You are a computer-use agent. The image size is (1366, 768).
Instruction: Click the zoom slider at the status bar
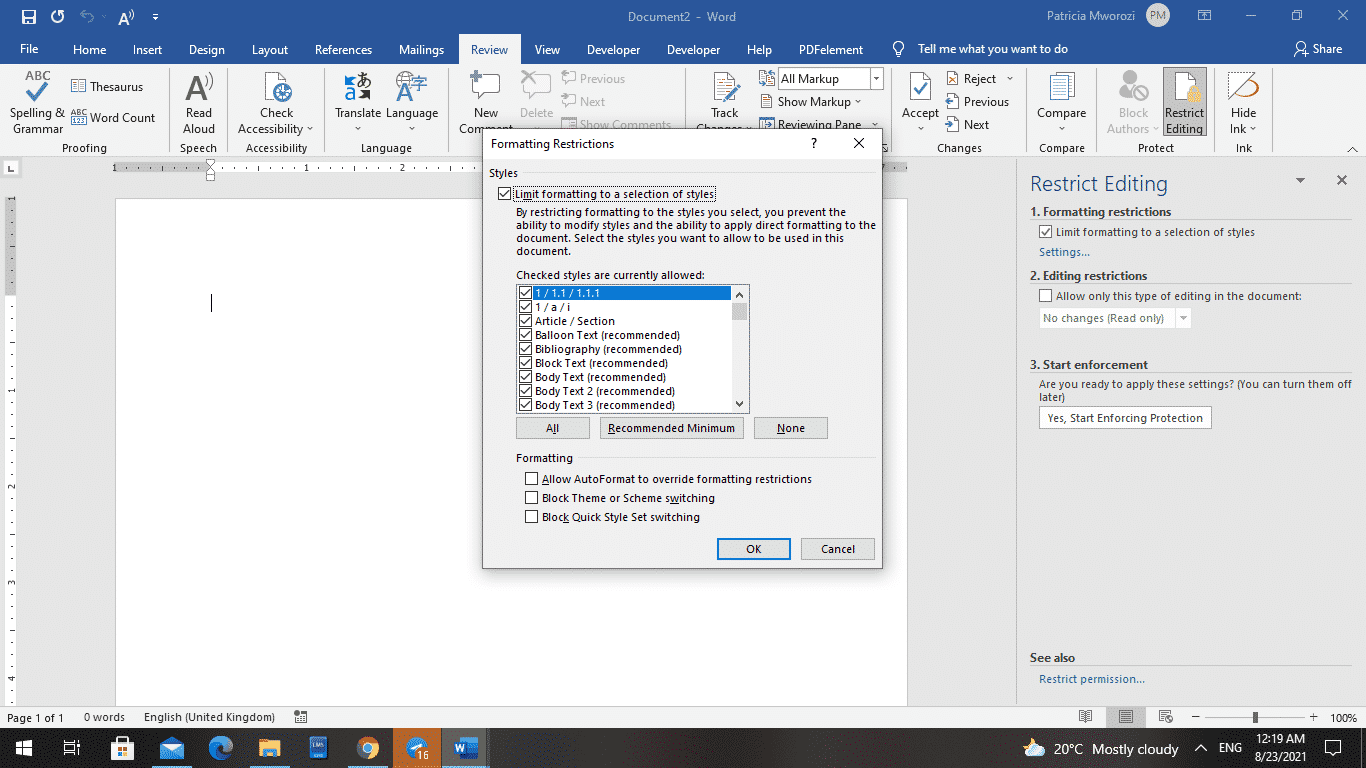click(x=1255, y=717)
